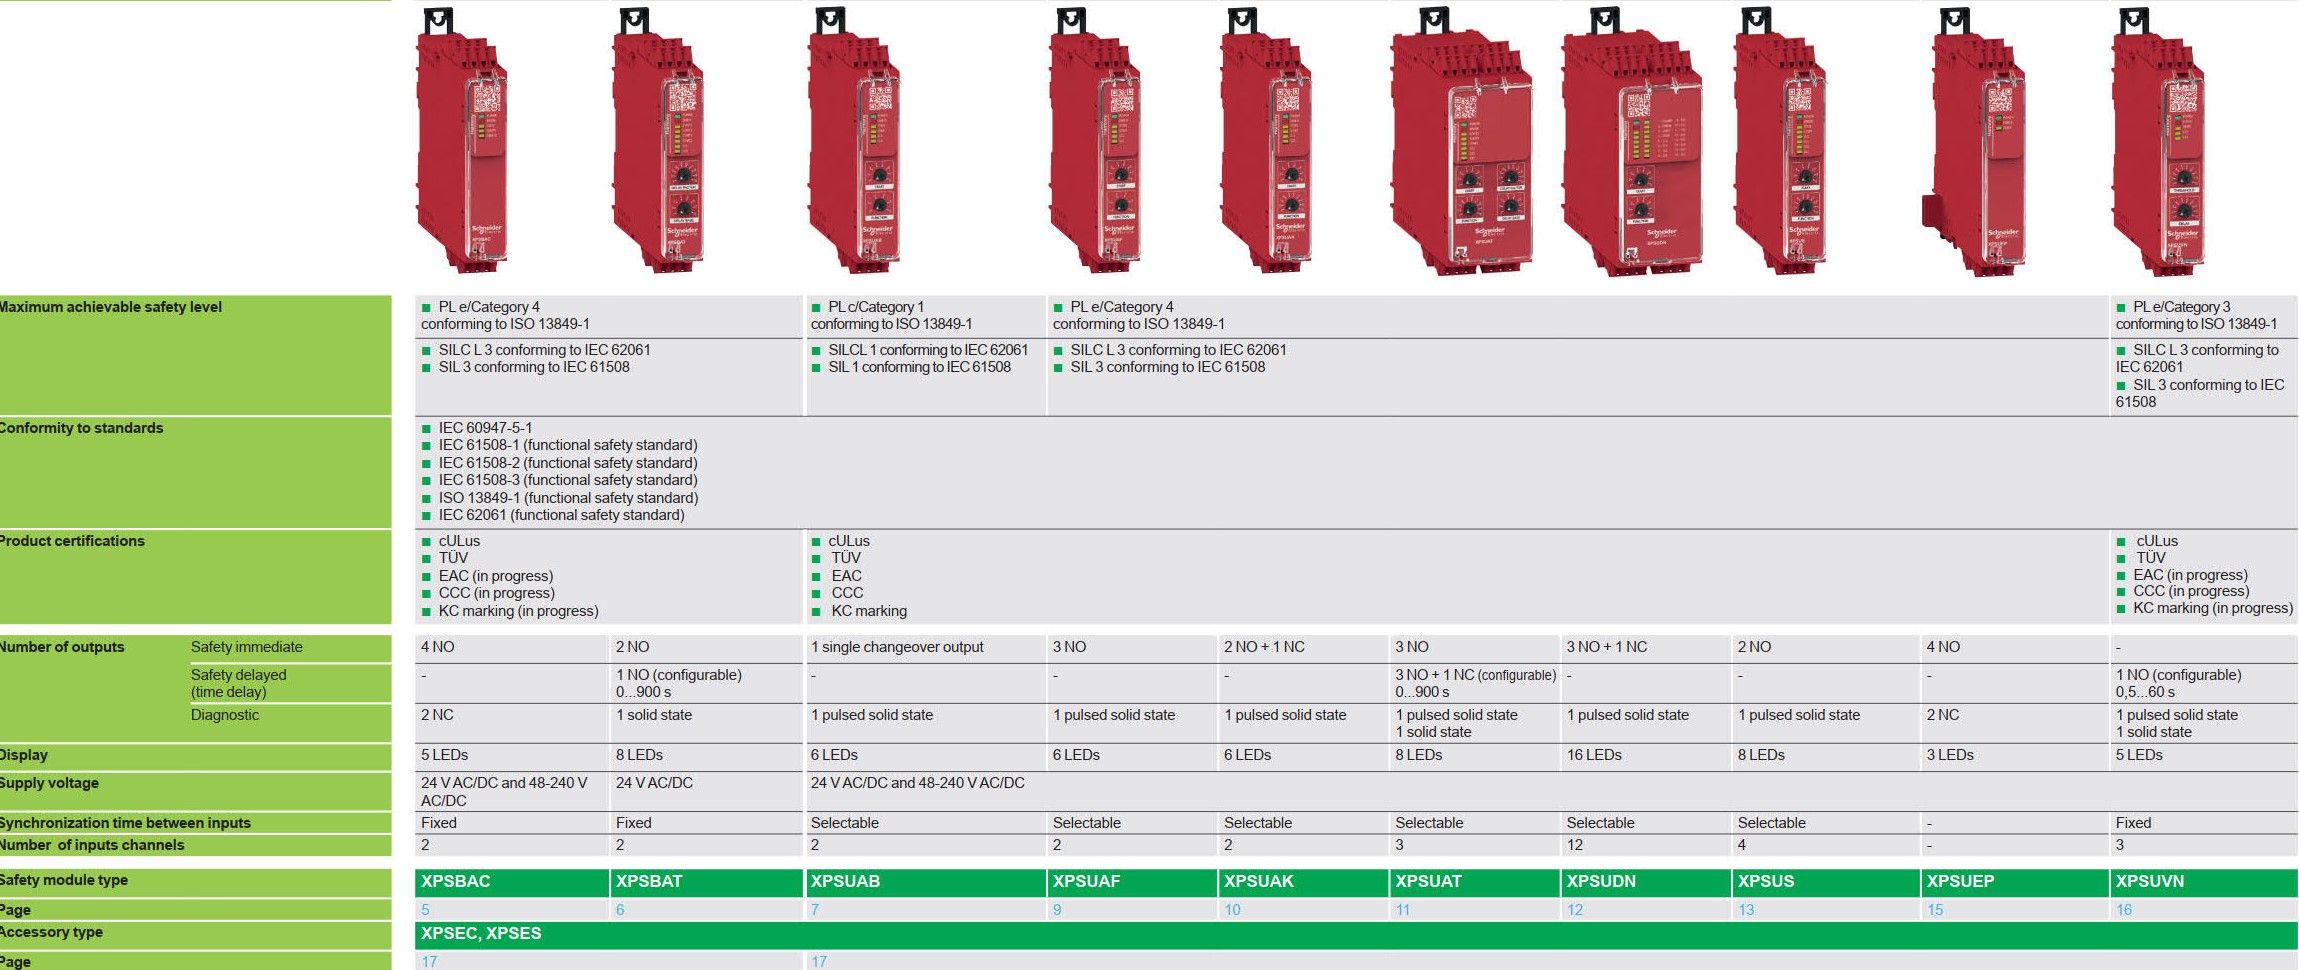Click the 'PL c/Category 1' safety level text
This screenshot has height=970, width=2299.
(876, 307)
